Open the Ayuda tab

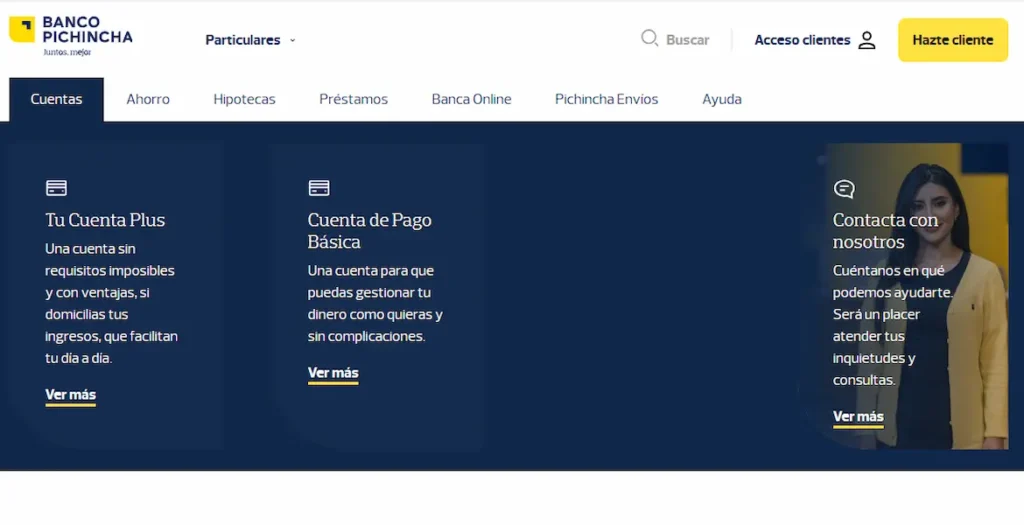pyautogui.click(x=722, y=99)
